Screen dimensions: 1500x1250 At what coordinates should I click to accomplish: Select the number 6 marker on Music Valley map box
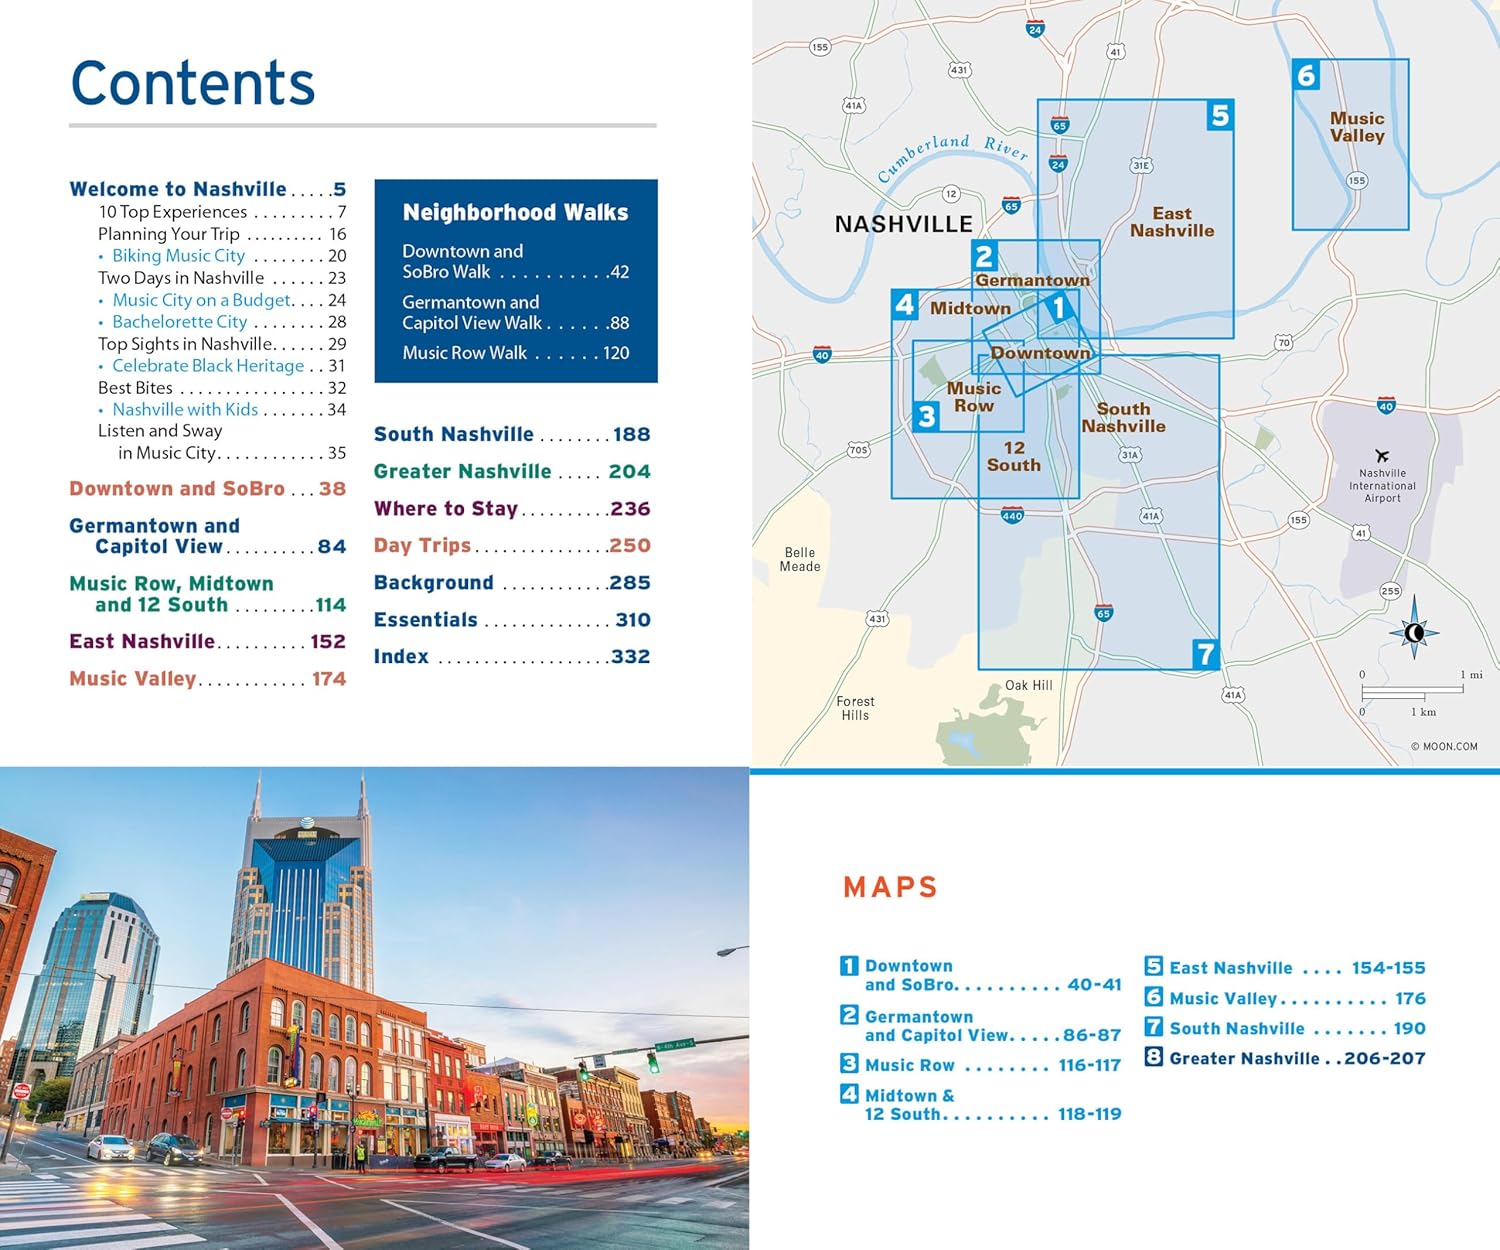(x=1306, y=76)
